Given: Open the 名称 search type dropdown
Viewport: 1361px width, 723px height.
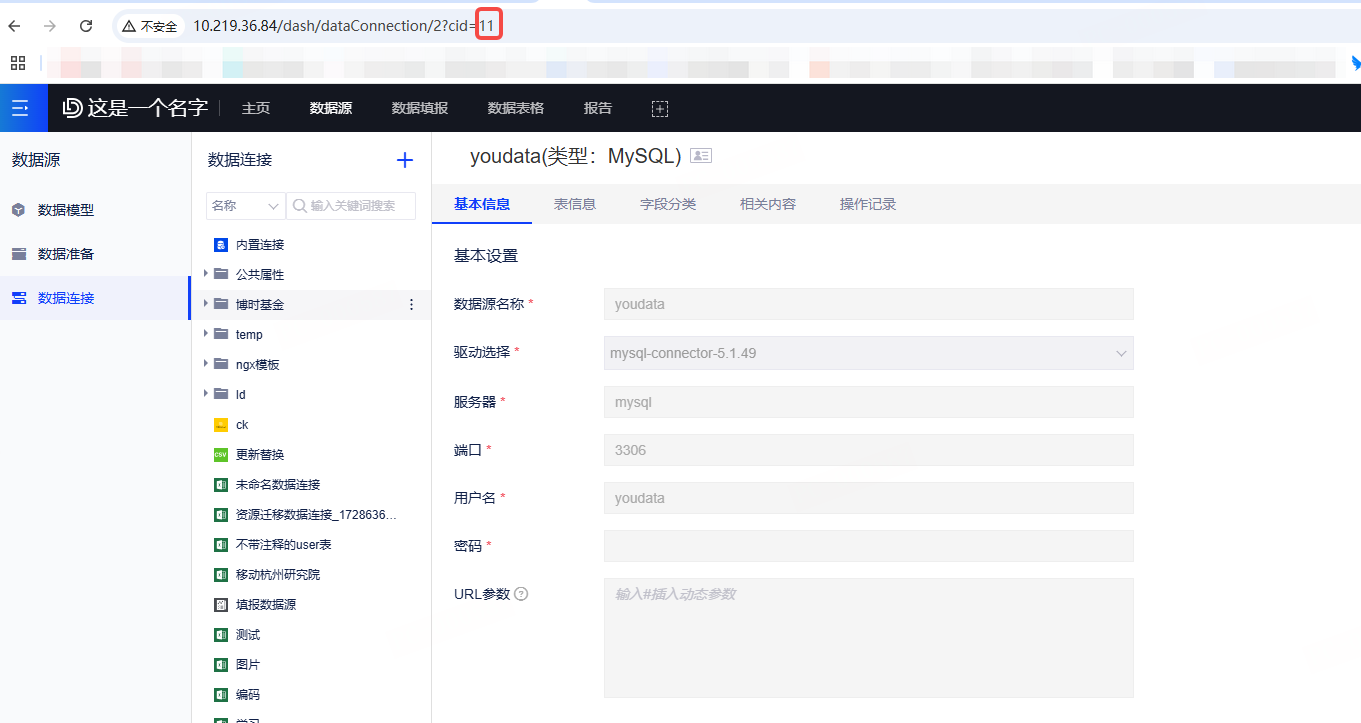Looking at the screenshot, I should [x=245, y=206].
